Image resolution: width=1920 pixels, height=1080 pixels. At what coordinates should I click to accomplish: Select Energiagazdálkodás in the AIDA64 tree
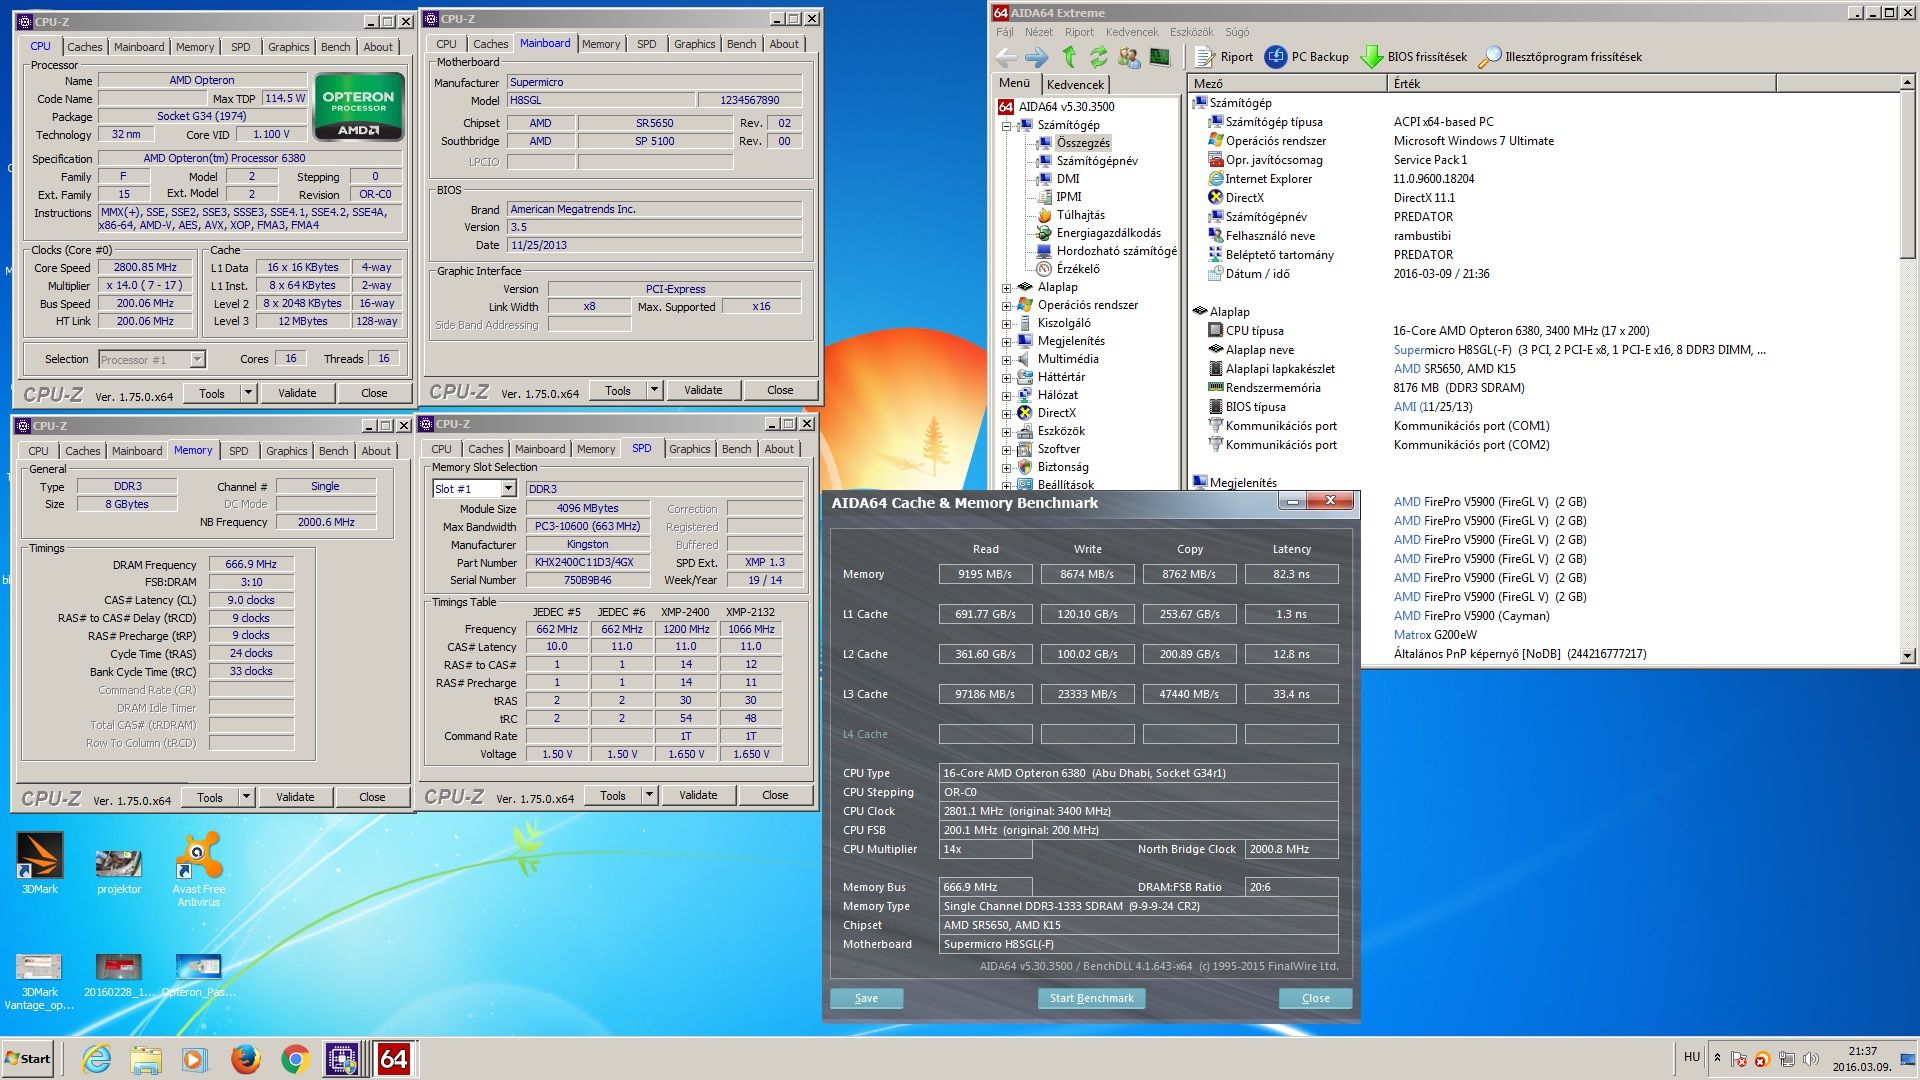1108,233
